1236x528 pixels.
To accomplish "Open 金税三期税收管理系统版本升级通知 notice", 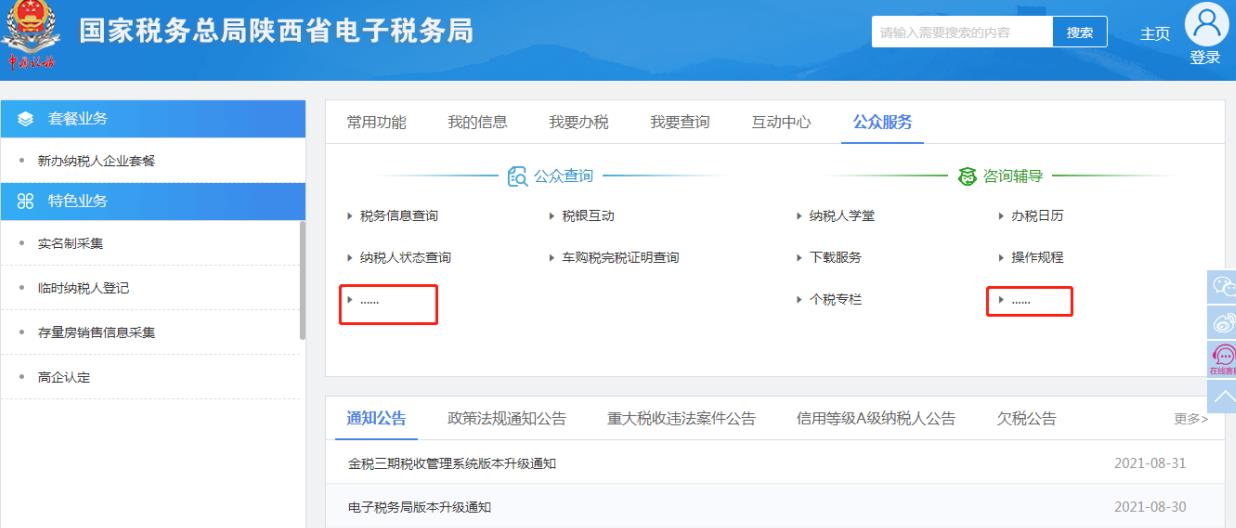I will coord(452,464).
